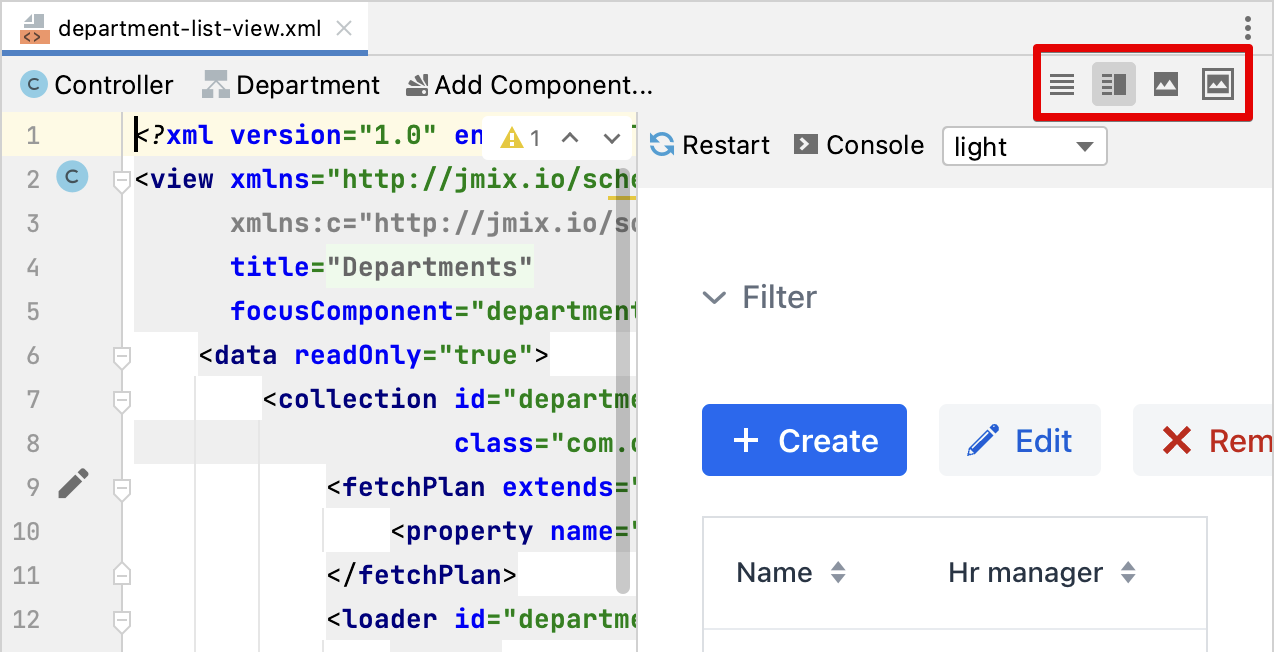Screen dimensions: 1274x652
Task: Click the Remove button with red X
Action: coord(1203,440)
